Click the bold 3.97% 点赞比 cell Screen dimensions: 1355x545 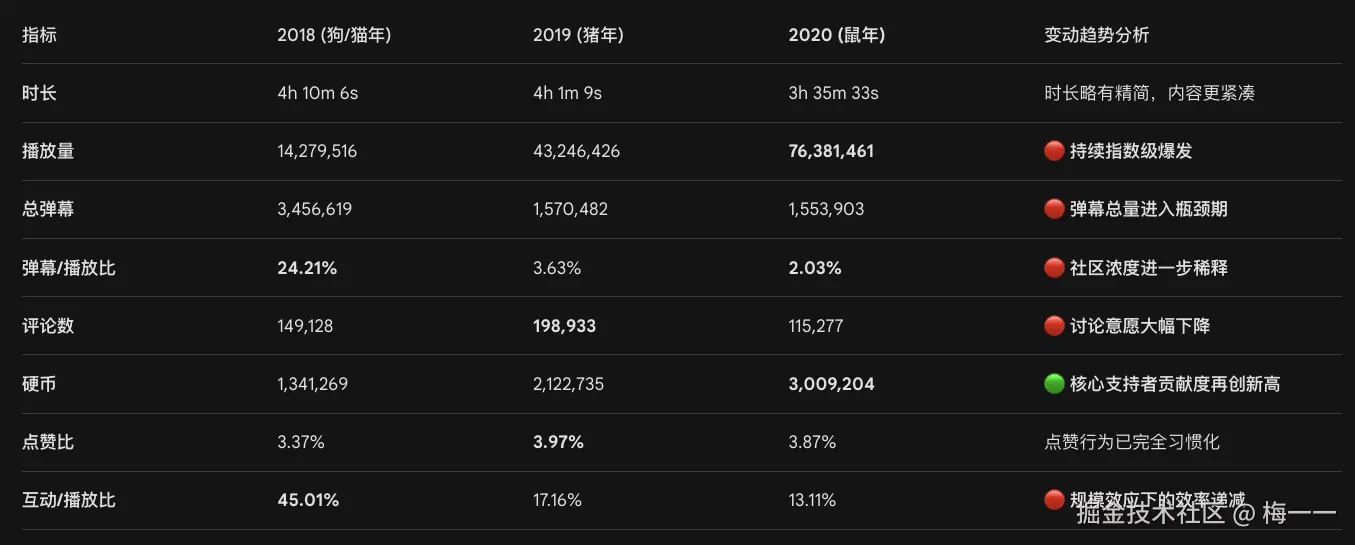point(558,442)
